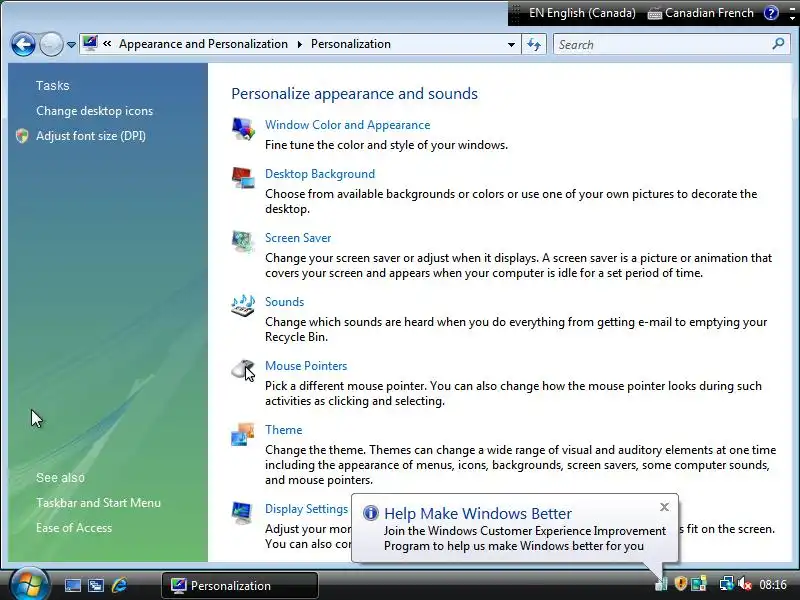The width and height of the screenshot is (800, 600).
Task: Launch Internet Explorer from quick launch
Action: point(119,585)
